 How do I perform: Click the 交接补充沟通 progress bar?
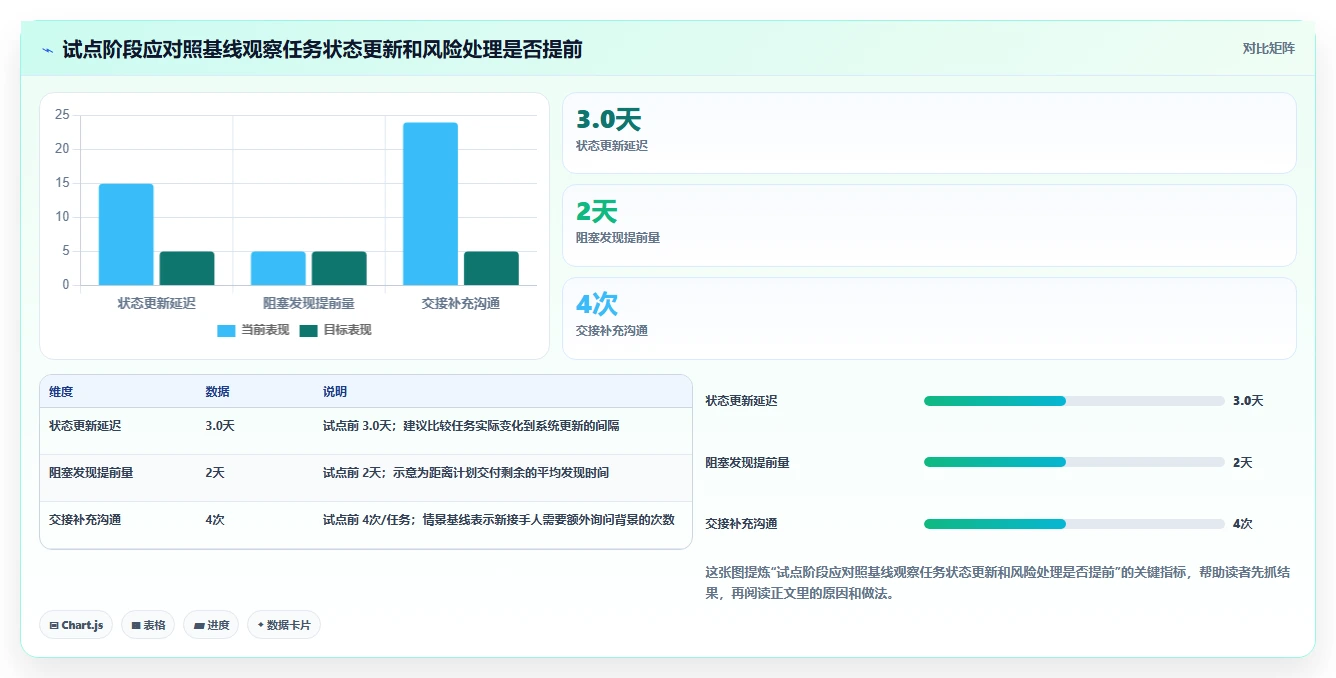1074,524
